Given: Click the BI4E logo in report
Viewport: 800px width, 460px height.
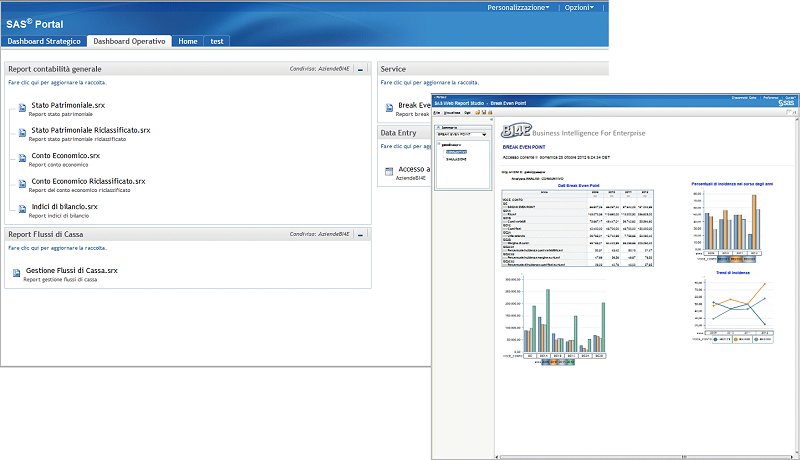Looking at the screenshot, I should [x=516, y=132].
